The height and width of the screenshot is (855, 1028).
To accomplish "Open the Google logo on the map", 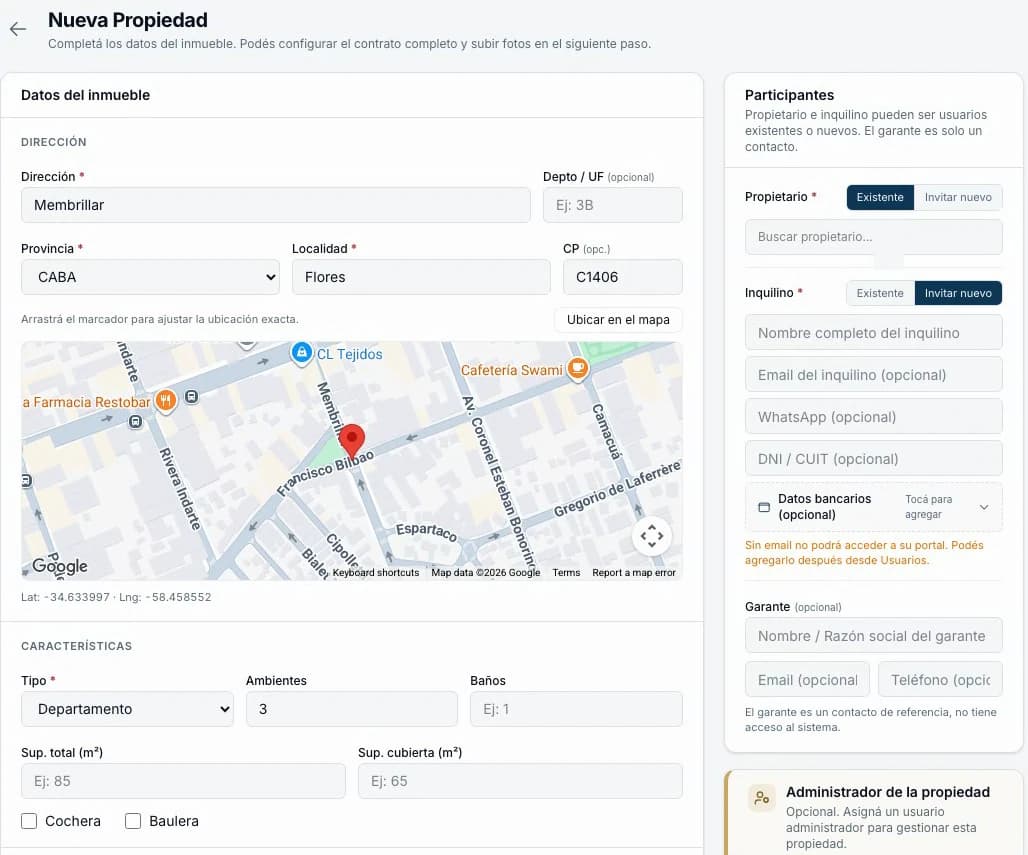I will [60, 566].
